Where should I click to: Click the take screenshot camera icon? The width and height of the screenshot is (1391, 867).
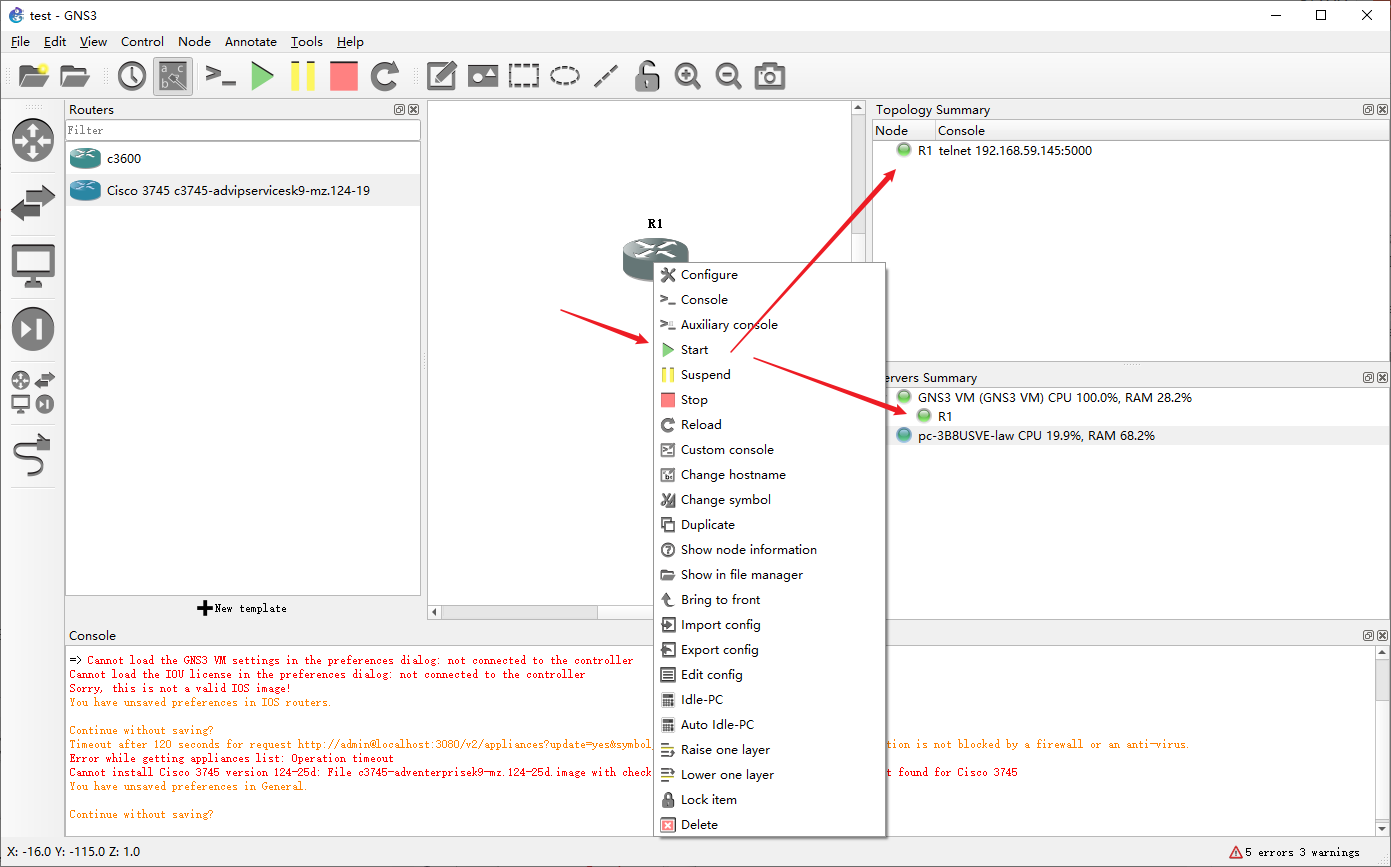770,76
